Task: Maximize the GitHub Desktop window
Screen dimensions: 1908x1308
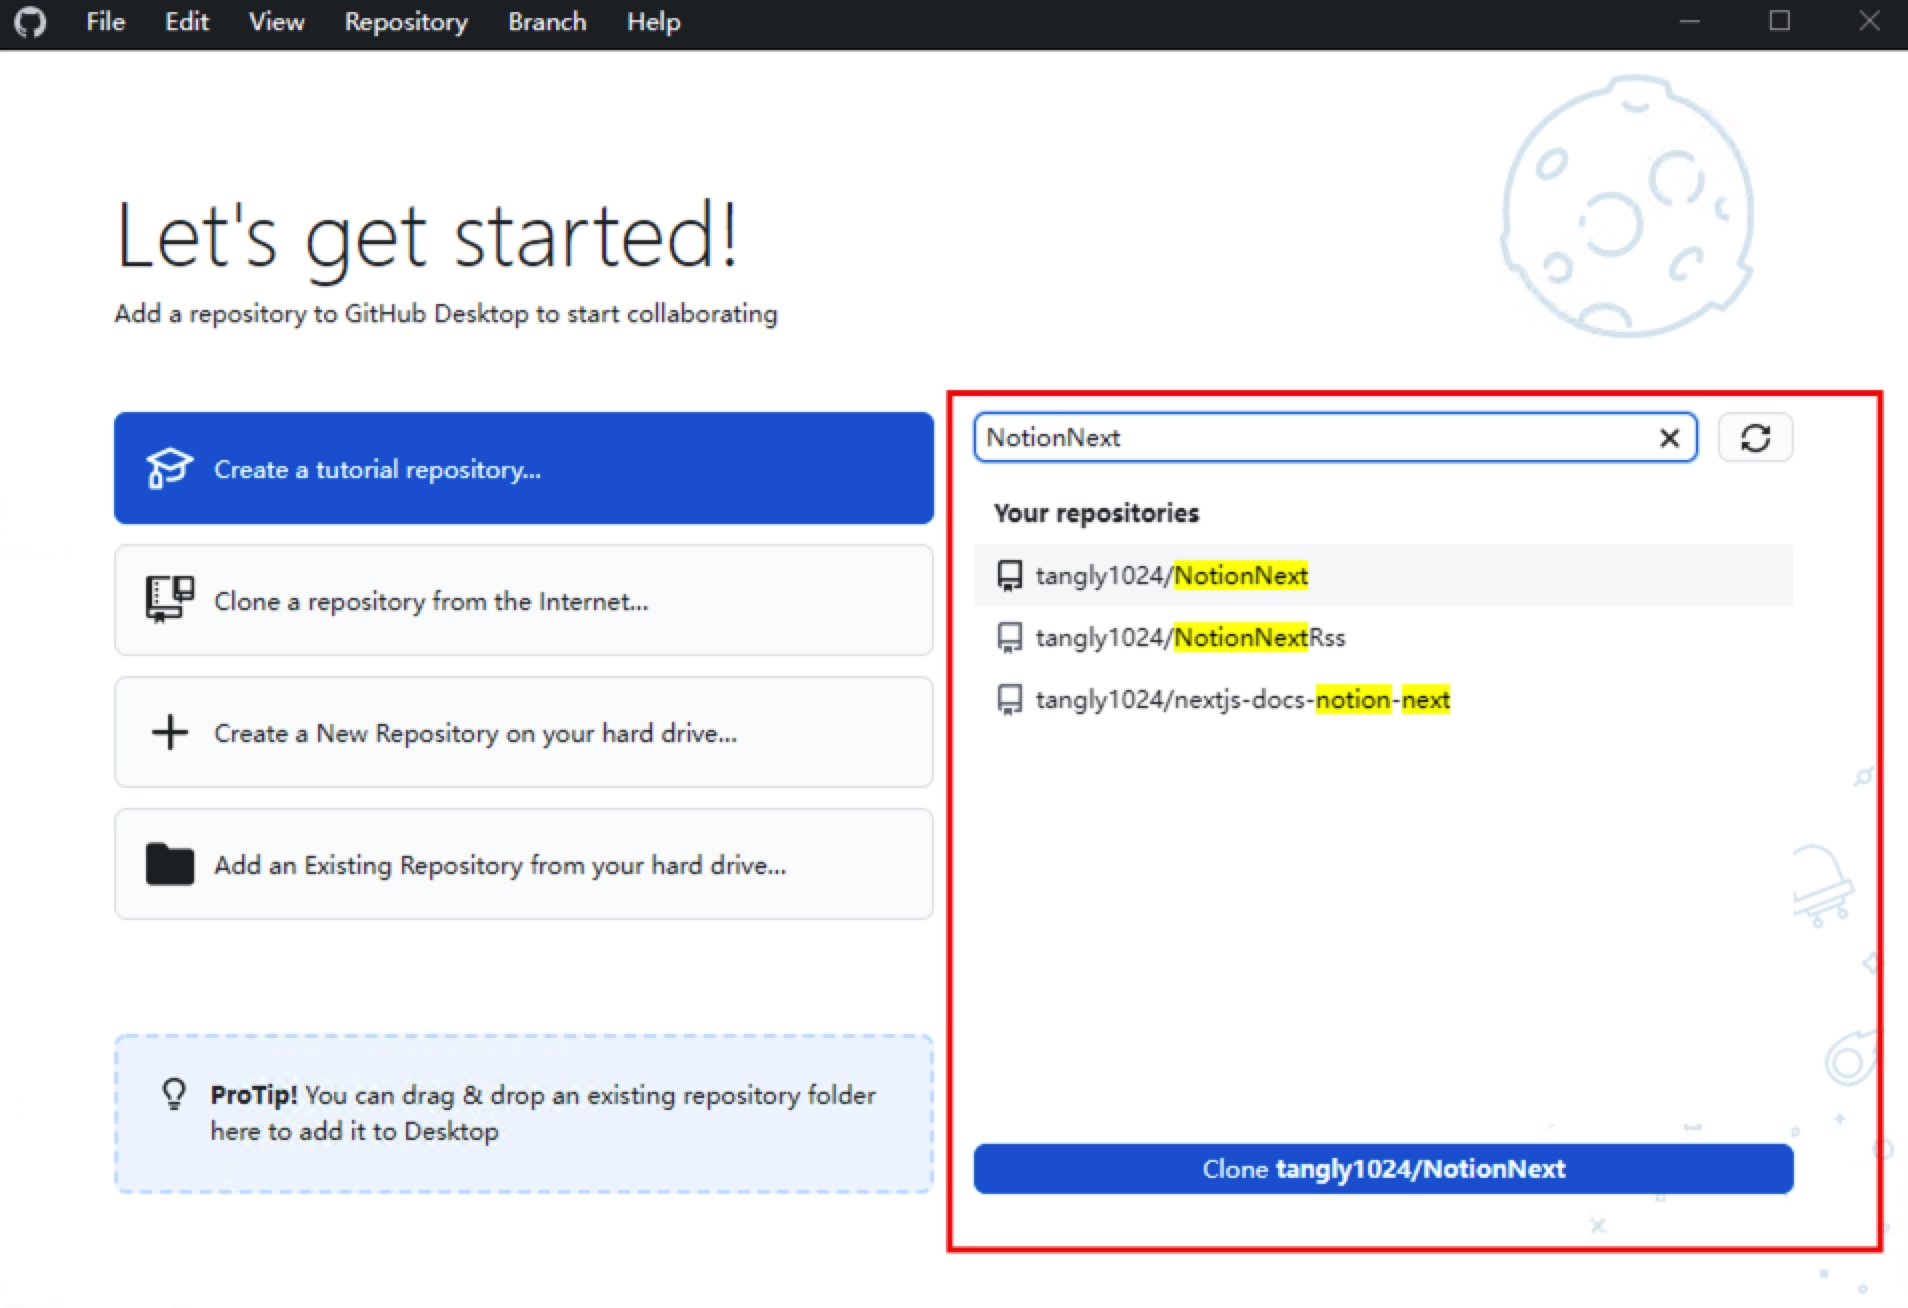Action: pos(1780,21)
